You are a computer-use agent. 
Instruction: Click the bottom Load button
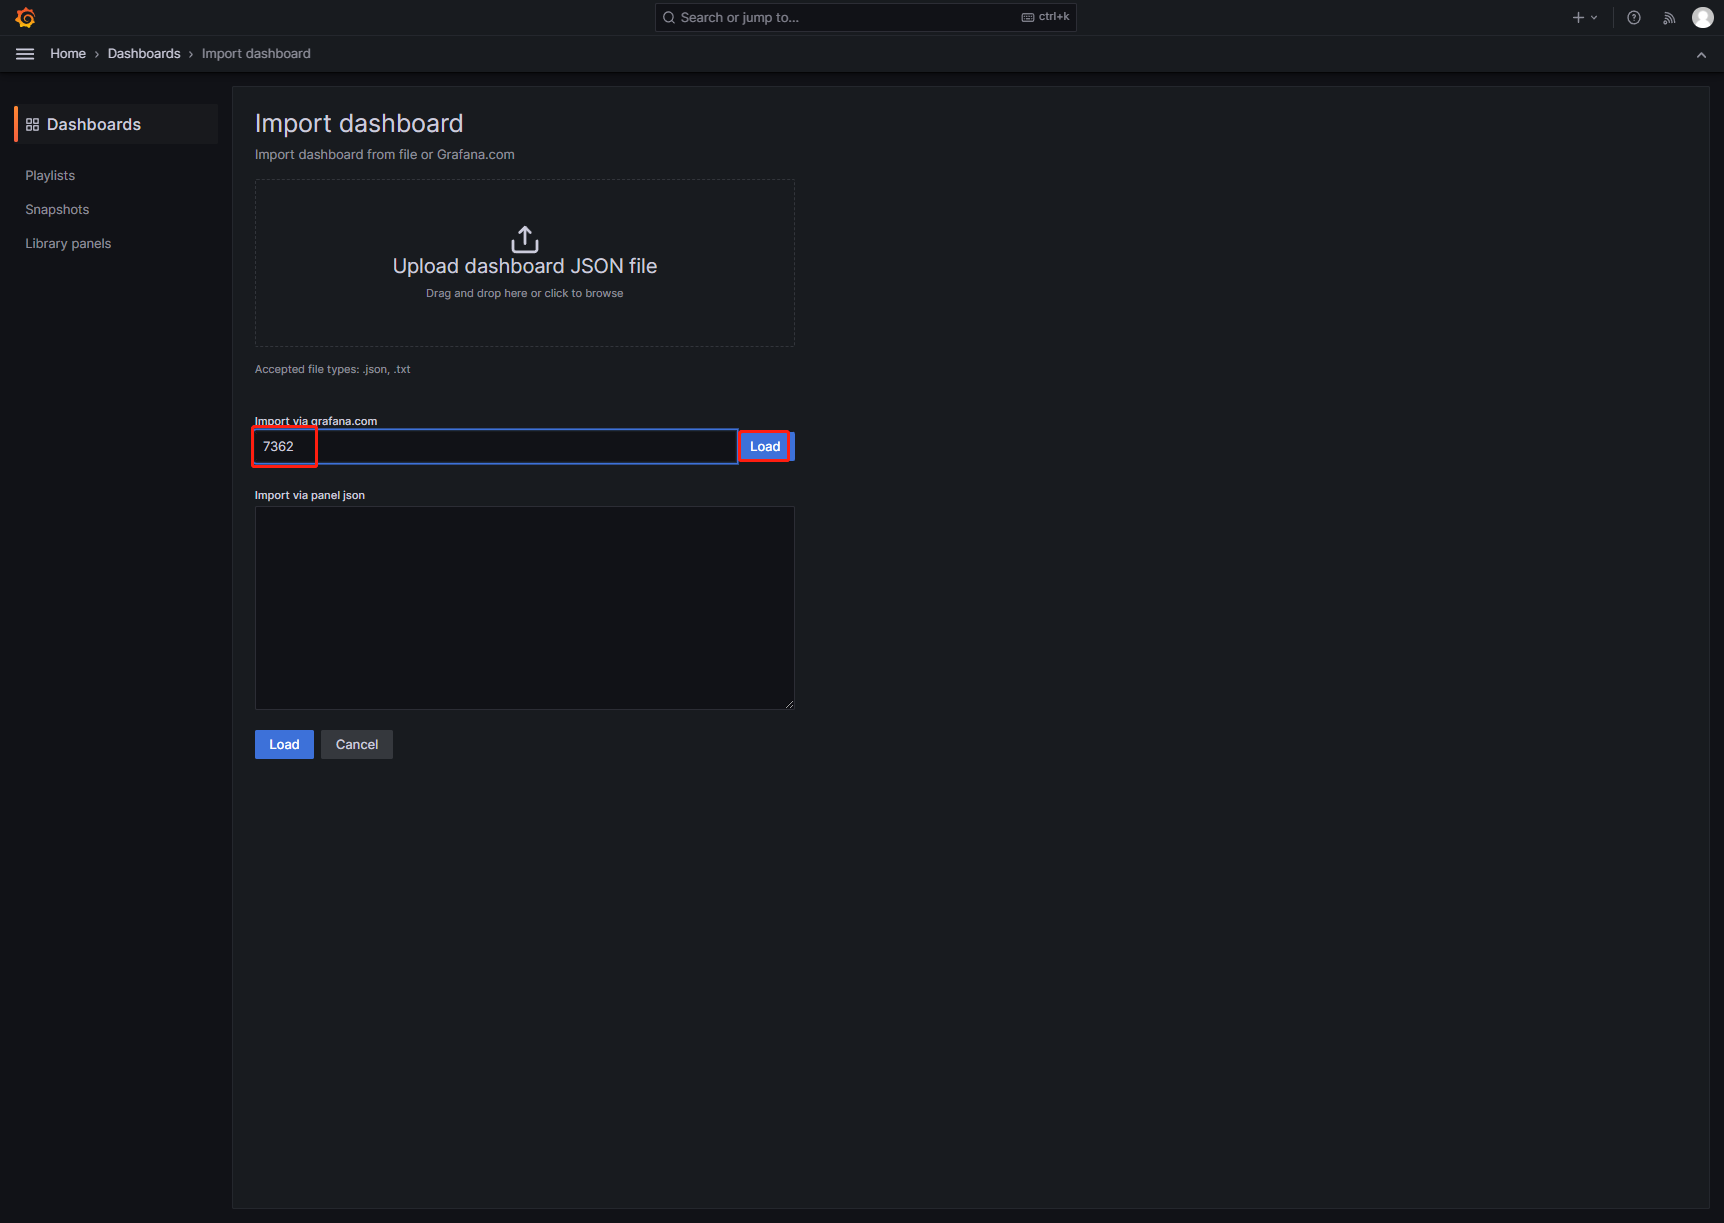point(284,745)
